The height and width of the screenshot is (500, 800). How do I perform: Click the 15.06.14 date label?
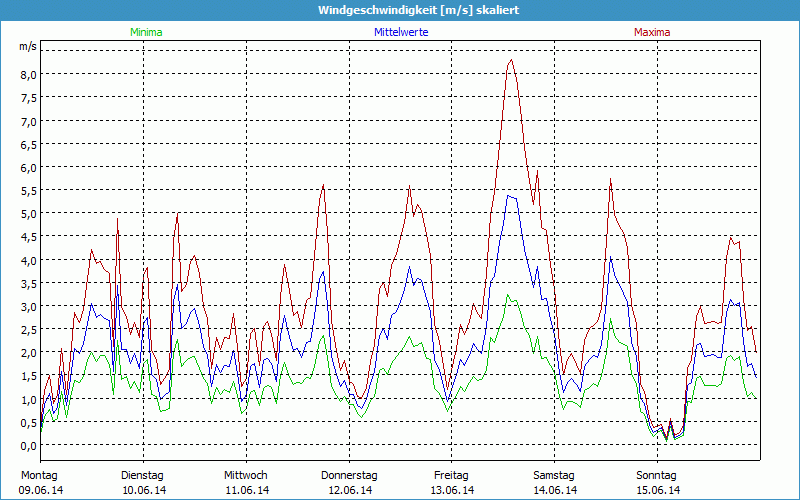pyautogui.click(x=658, y=490)
